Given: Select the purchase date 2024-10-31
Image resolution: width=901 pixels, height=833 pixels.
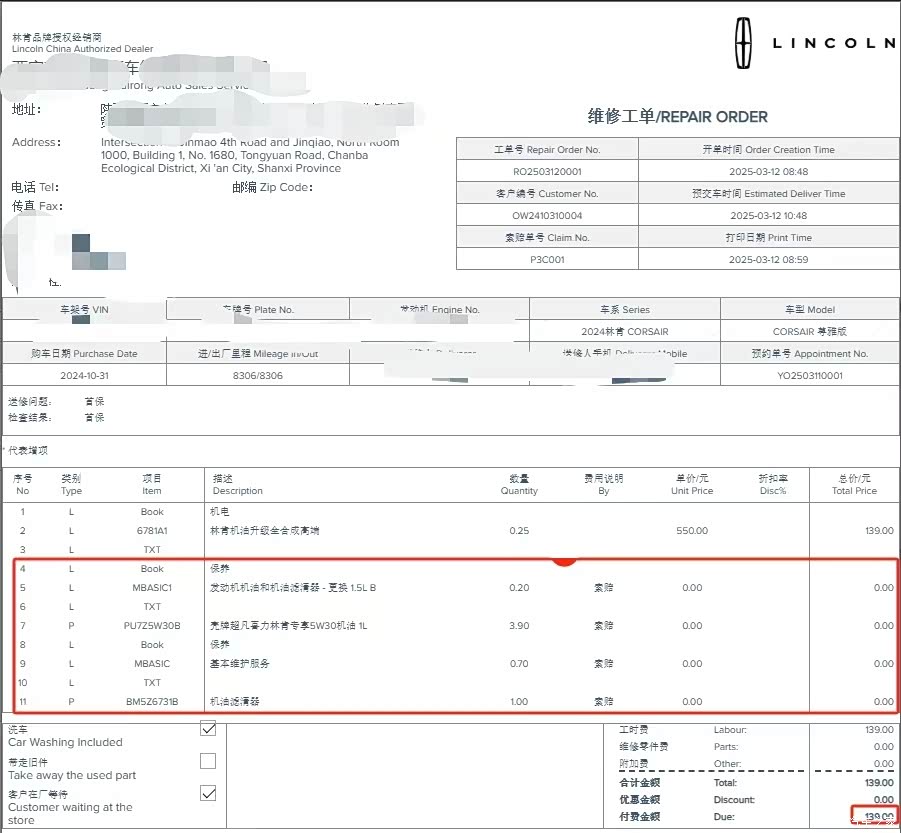Looking at the screenshot, I should tap(84, 376).
